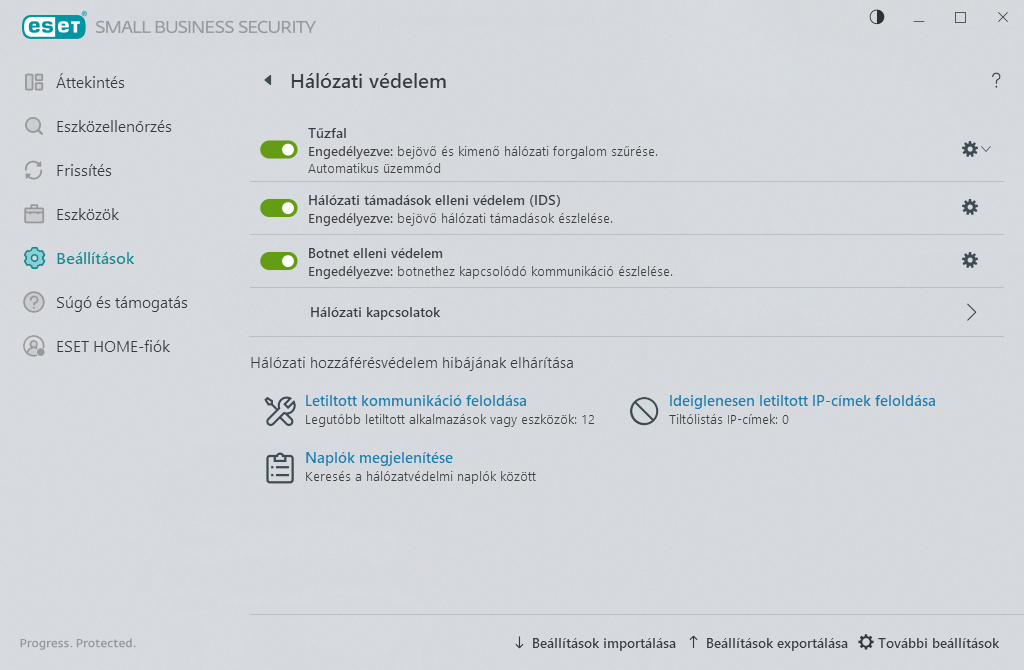
Task: Click Ideiglenesen letiltott IP-címek feloldása
Action: [802, 401]
